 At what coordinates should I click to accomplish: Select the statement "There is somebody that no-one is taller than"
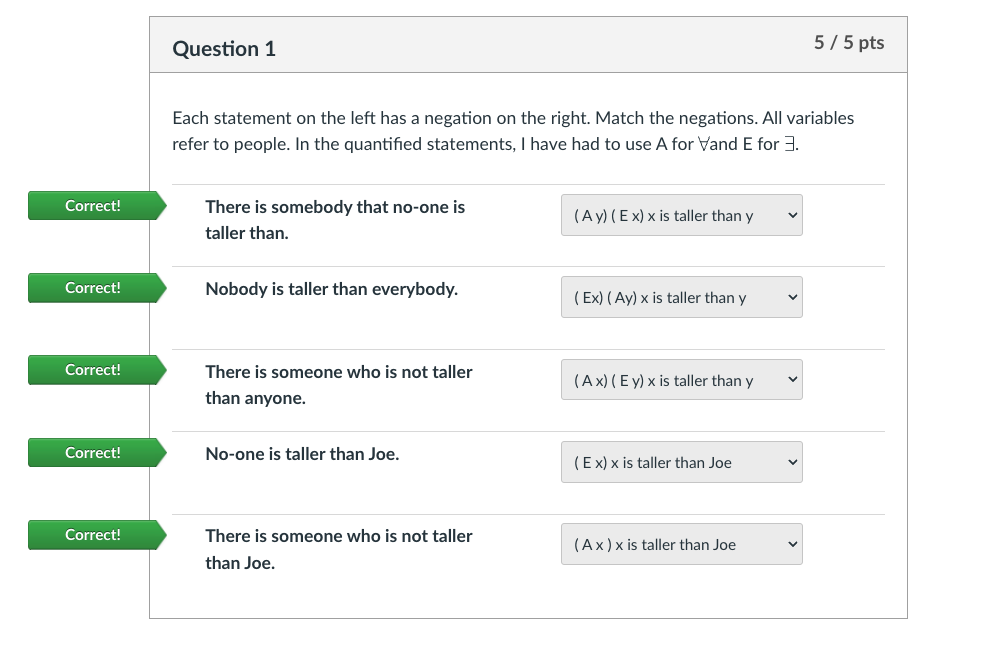point(335,219)
